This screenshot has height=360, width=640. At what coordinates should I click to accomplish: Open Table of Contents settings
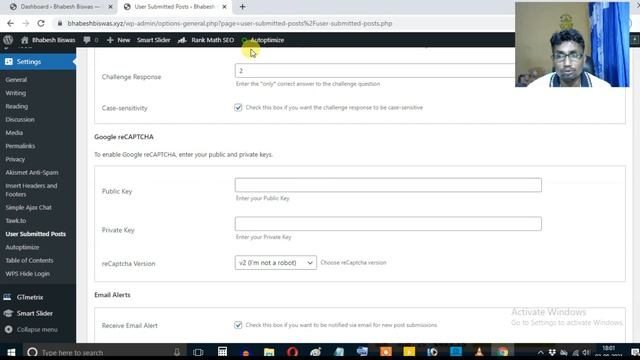tap(29, 260)
